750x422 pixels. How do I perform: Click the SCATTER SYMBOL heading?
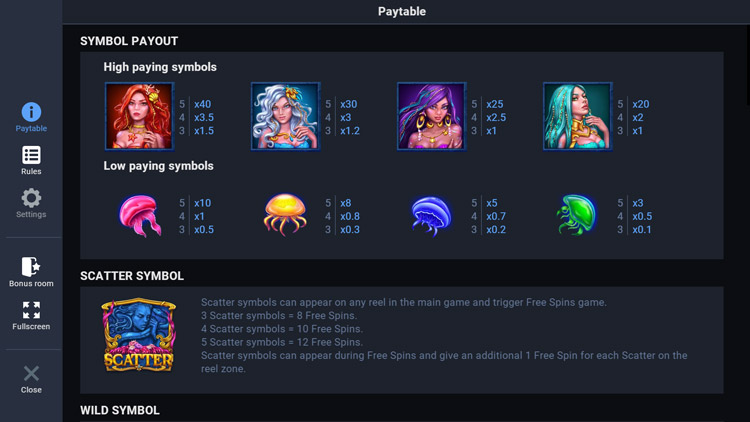coord(132,276)
